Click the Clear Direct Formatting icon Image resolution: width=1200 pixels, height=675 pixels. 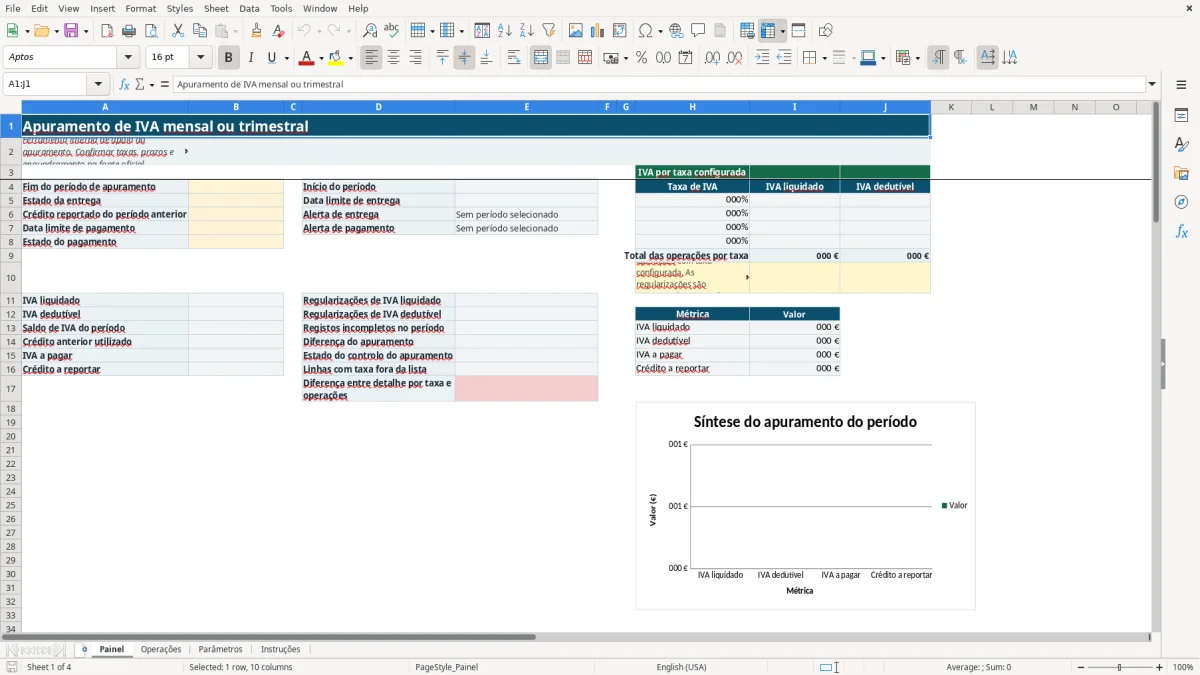279,31
